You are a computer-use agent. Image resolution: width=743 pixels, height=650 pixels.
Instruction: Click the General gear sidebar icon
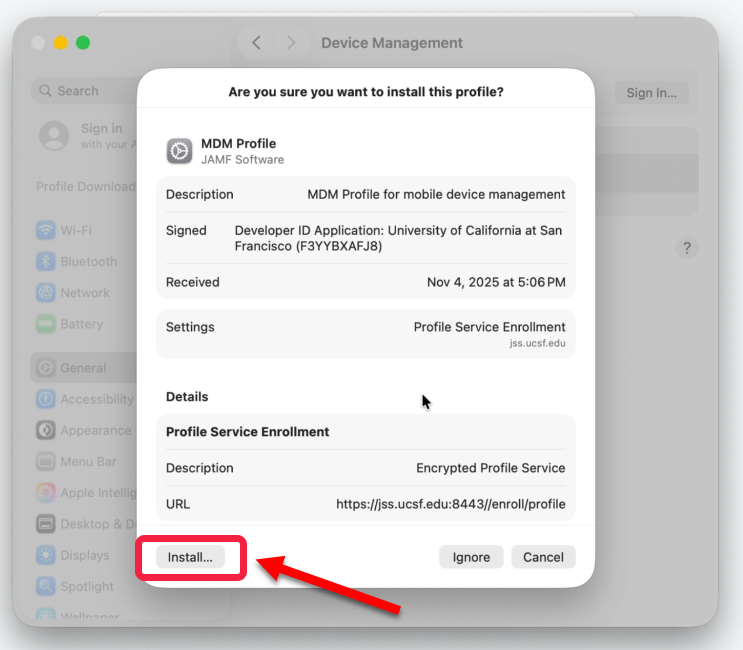pyautogui.click(x=46, y=368)
